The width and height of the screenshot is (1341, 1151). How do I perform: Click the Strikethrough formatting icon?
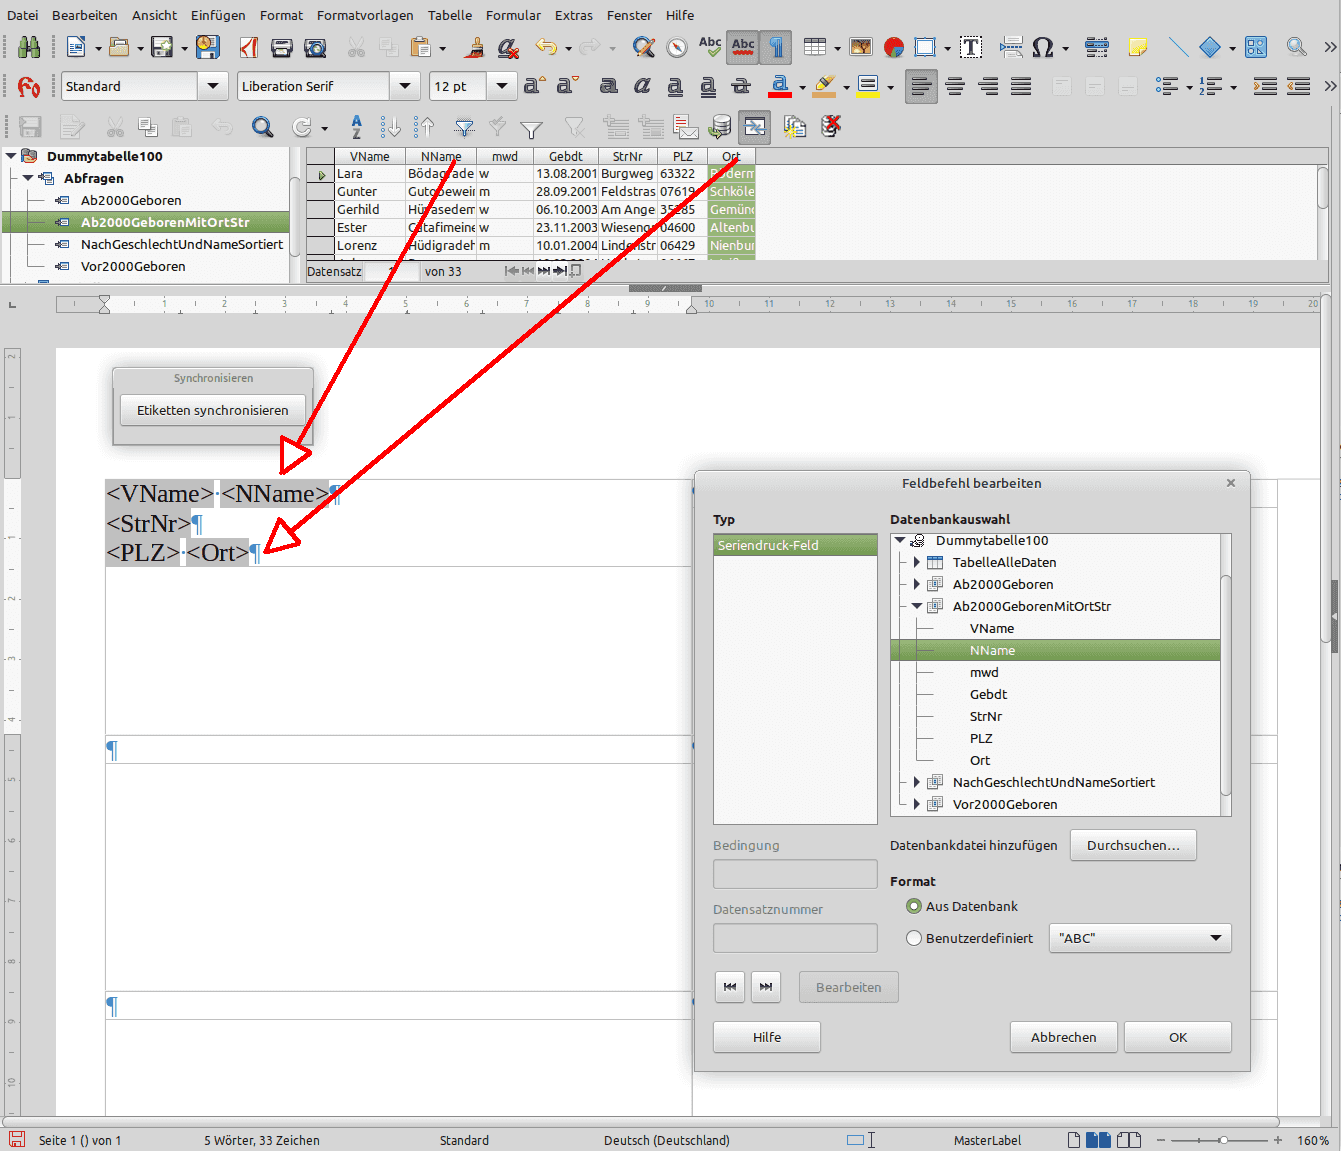click(741, 86)
